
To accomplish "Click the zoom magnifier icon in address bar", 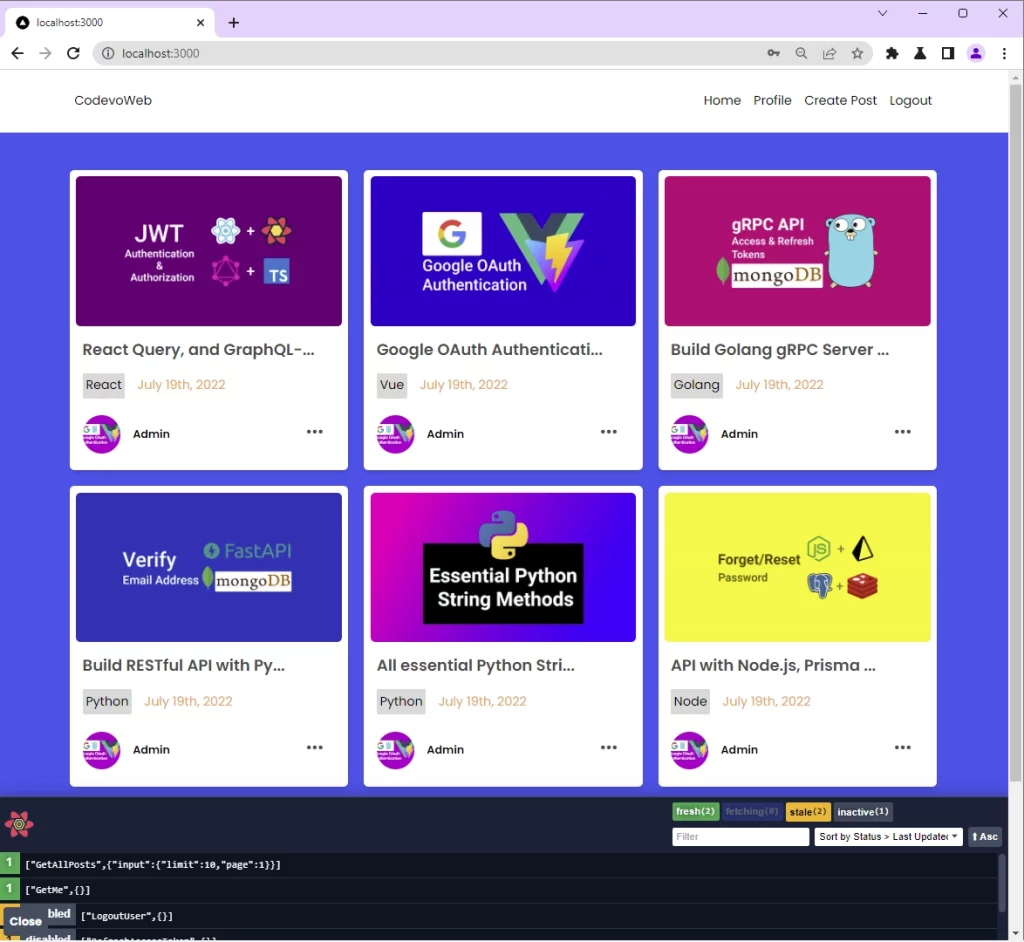I will [x=801, y=54].
